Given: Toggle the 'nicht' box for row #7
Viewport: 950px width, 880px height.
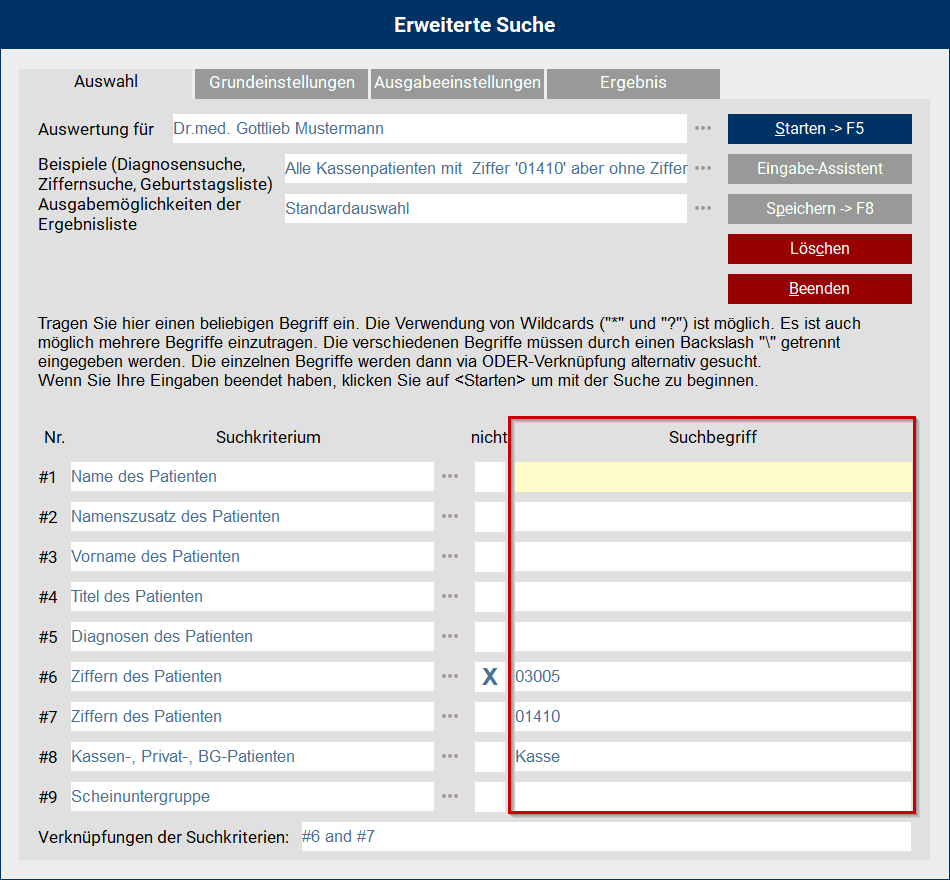Looking at the screenshot, I should [x=490, y=717].
